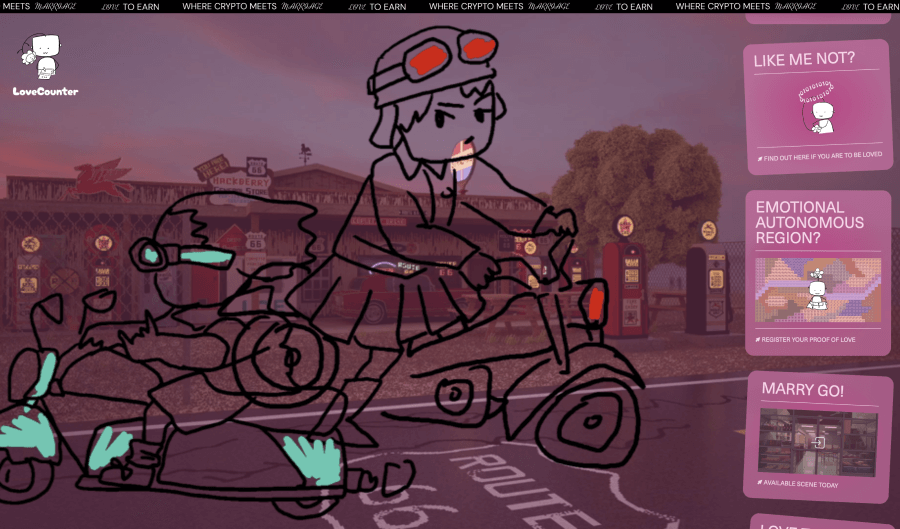This screenshot has height=529, width=900.
Task: Click arrow icon beside 'Find out here'
Action: (760, 159)
